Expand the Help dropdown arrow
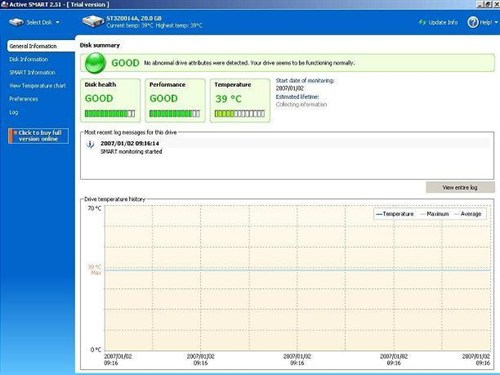 pyautogui.click(x=496, y=22)
